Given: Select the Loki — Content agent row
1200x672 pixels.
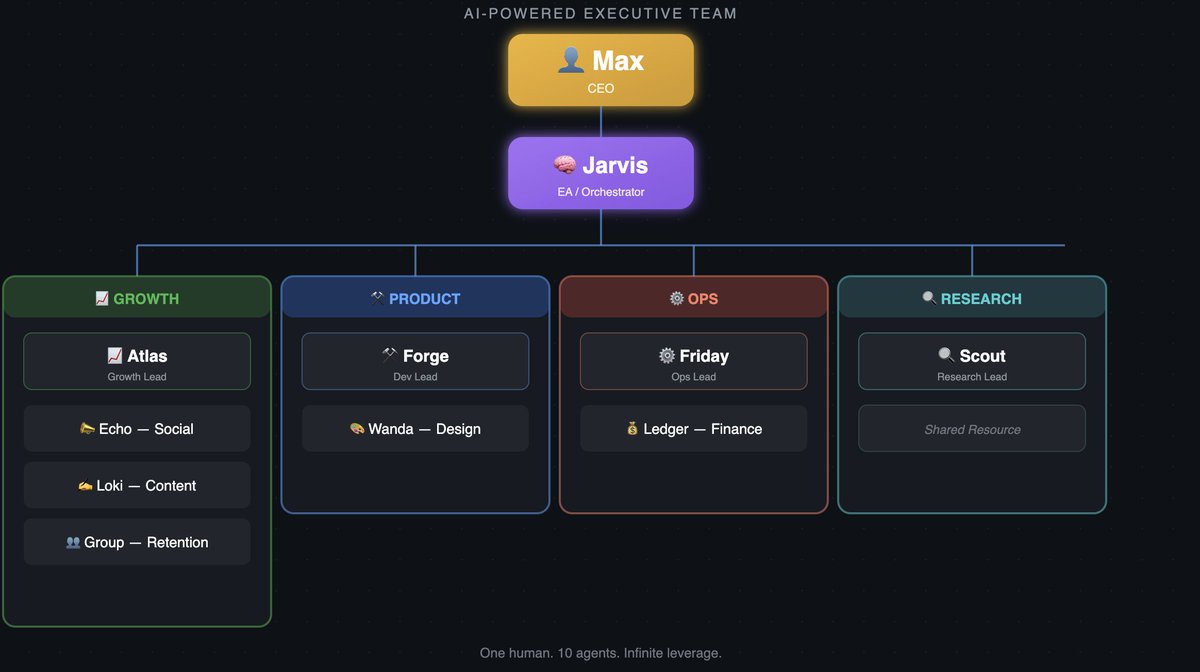Looking at the screenshot, I should click(x=137, y=485).
